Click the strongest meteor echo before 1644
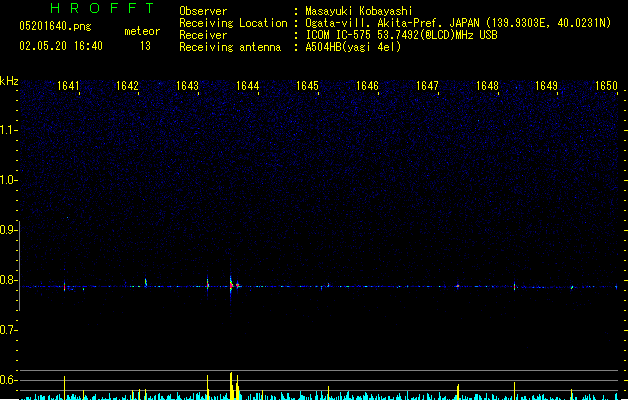 click(x=231, y=285)
